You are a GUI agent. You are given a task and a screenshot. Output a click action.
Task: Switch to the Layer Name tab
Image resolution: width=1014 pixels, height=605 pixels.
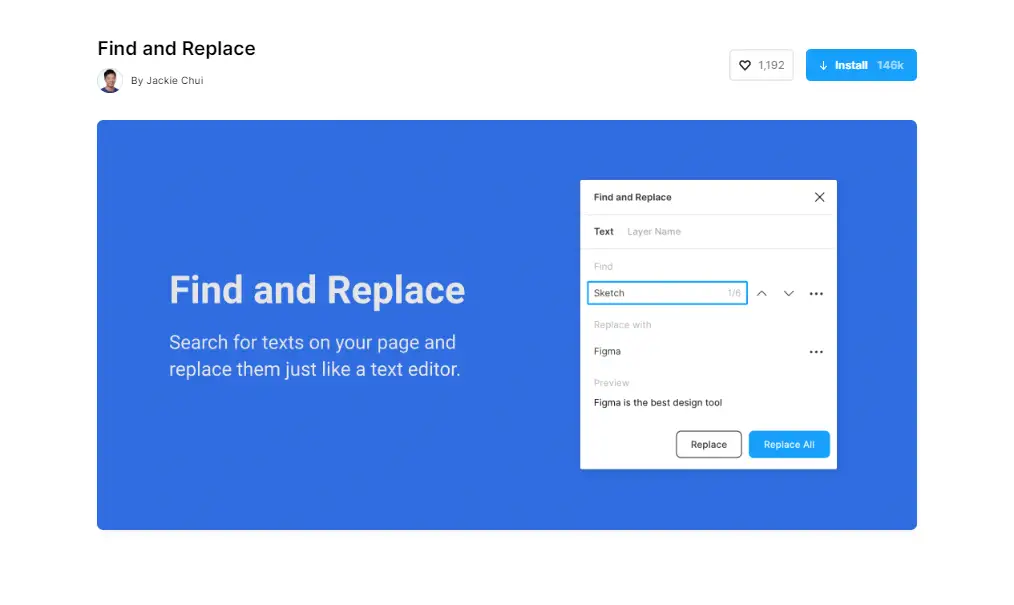click(x=654, y=231)
